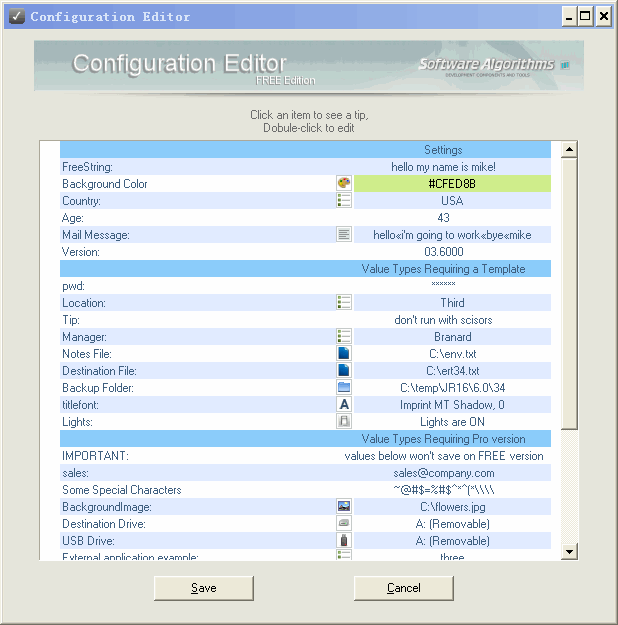This screenshot has width=618, height=625.
Task: Select the #CFED8B color value cell
Action: tap(452, 183)
